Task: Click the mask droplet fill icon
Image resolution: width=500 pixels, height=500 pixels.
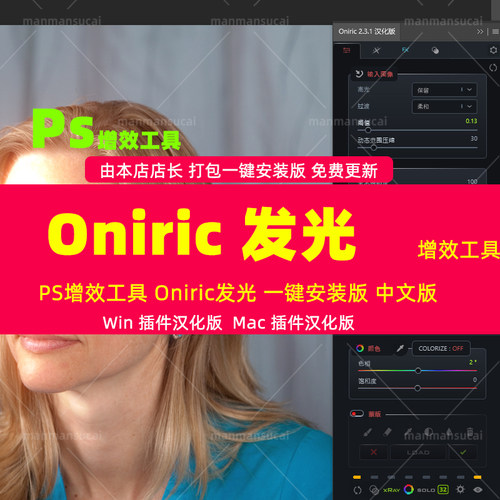Action: (449, 432)
